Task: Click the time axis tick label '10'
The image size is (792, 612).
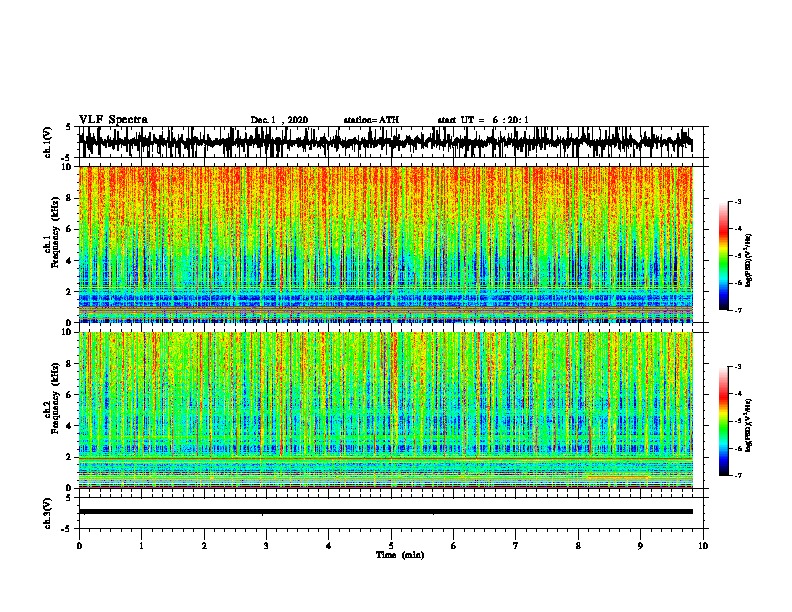Action: 703,546
